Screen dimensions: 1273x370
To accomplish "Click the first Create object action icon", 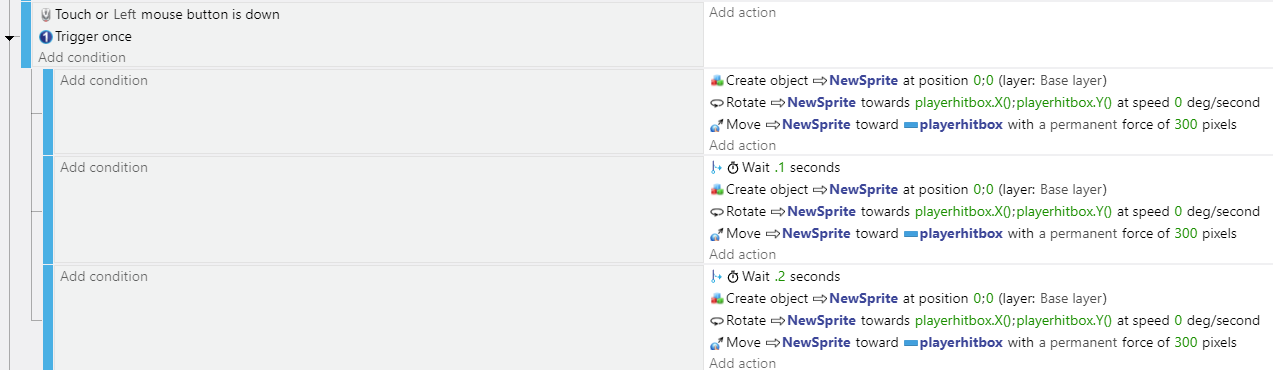I will click(x=716, y=81).
